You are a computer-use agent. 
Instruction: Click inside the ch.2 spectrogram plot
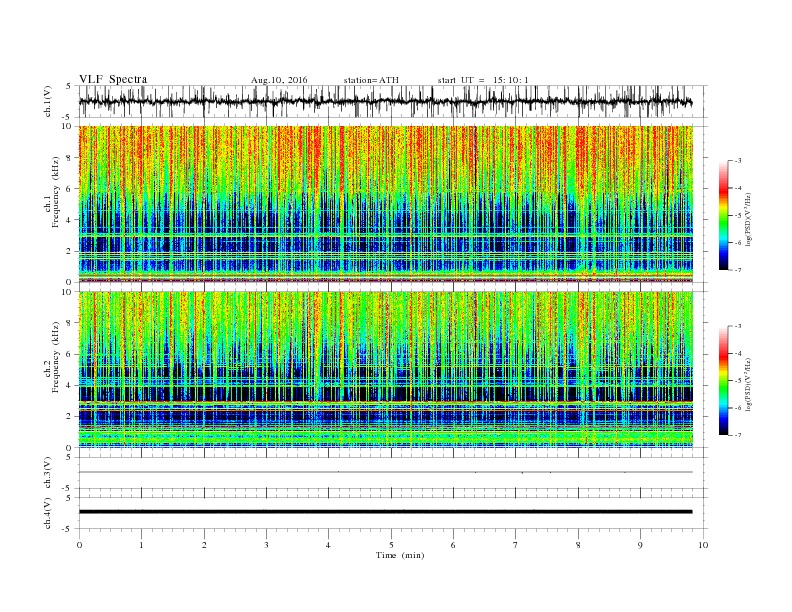(x=385, y=369)
